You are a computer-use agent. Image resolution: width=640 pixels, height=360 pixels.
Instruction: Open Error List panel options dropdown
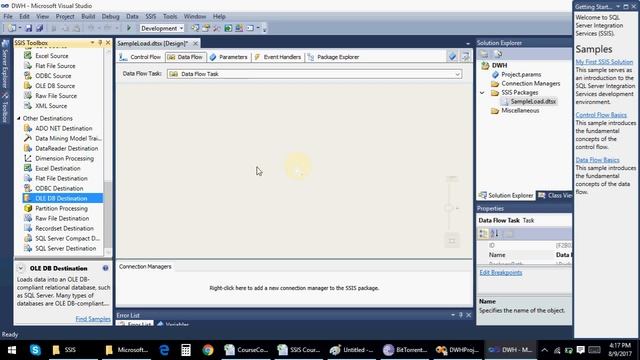[453, 315]
